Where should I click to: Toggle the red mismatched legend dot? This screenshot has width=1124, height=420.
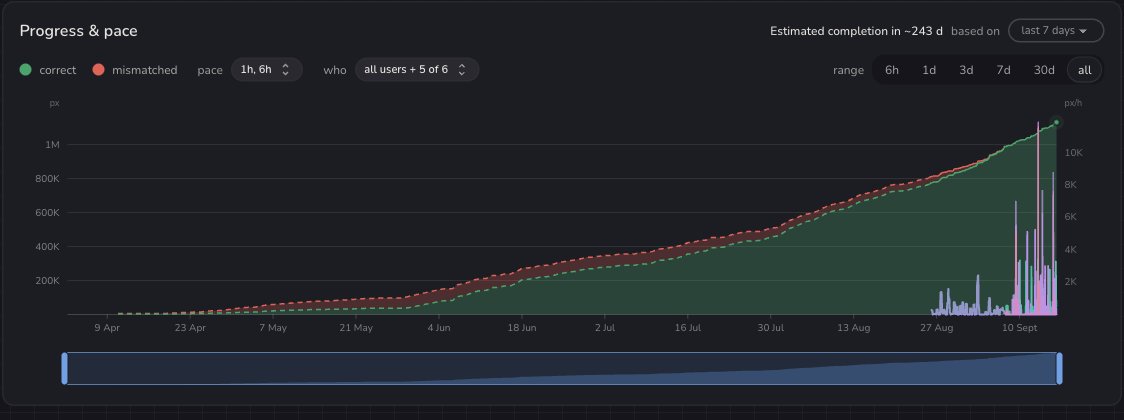(99, 70)
